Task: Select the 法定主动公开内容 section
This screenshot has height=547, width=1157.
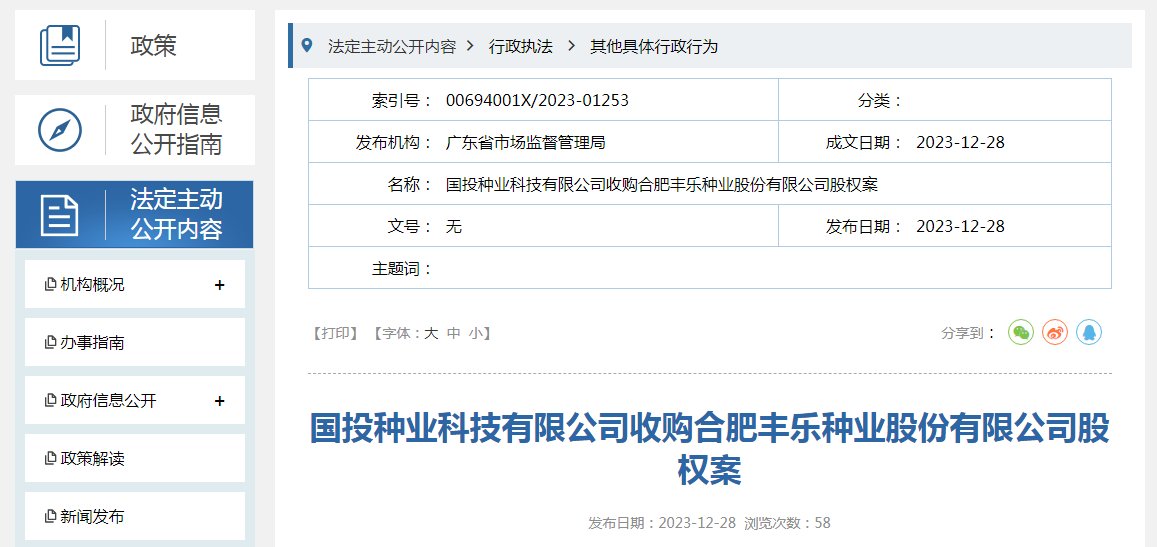Action: (x=135, y=215)
